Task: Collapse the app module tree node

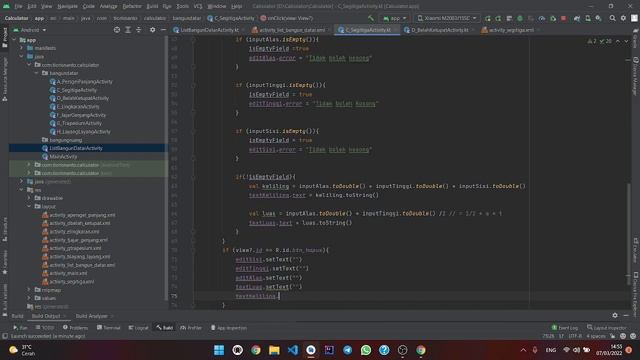Action: [14, 40]
